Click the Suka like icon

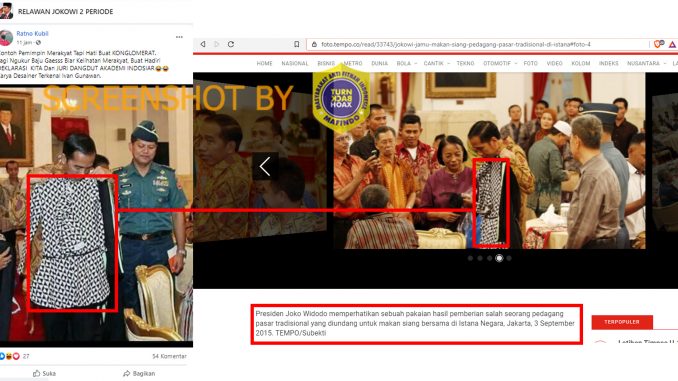pos(37,373)
